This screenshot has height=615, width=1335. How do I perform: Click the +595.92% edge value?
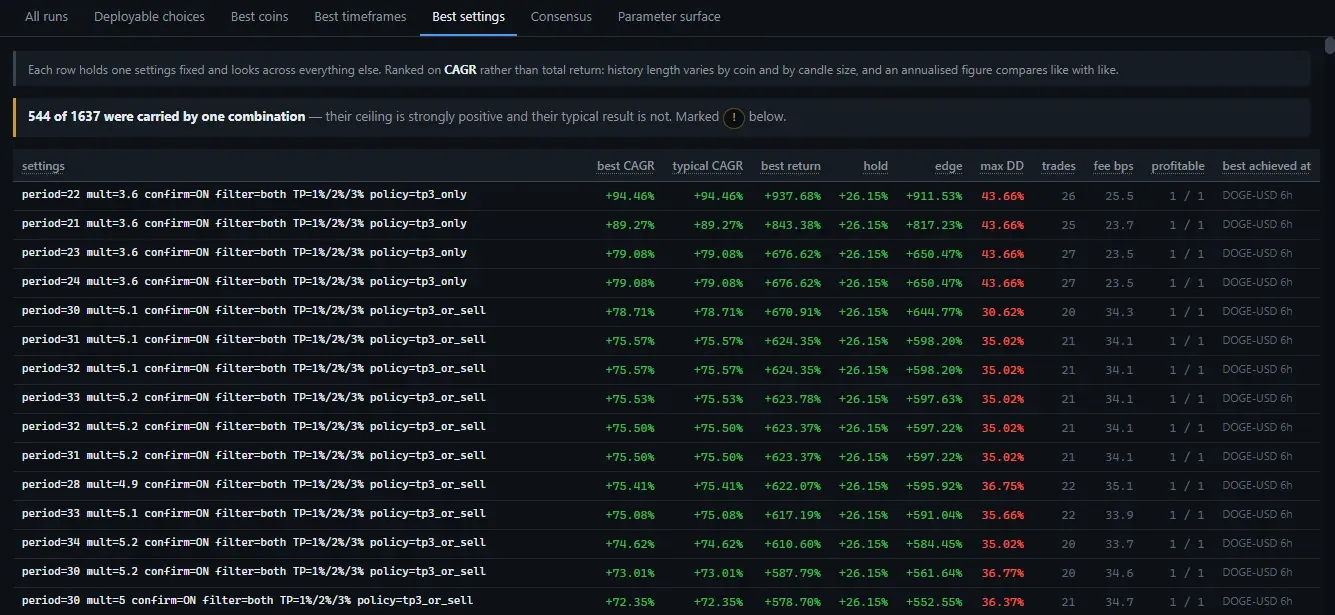(x=935, y=486)
